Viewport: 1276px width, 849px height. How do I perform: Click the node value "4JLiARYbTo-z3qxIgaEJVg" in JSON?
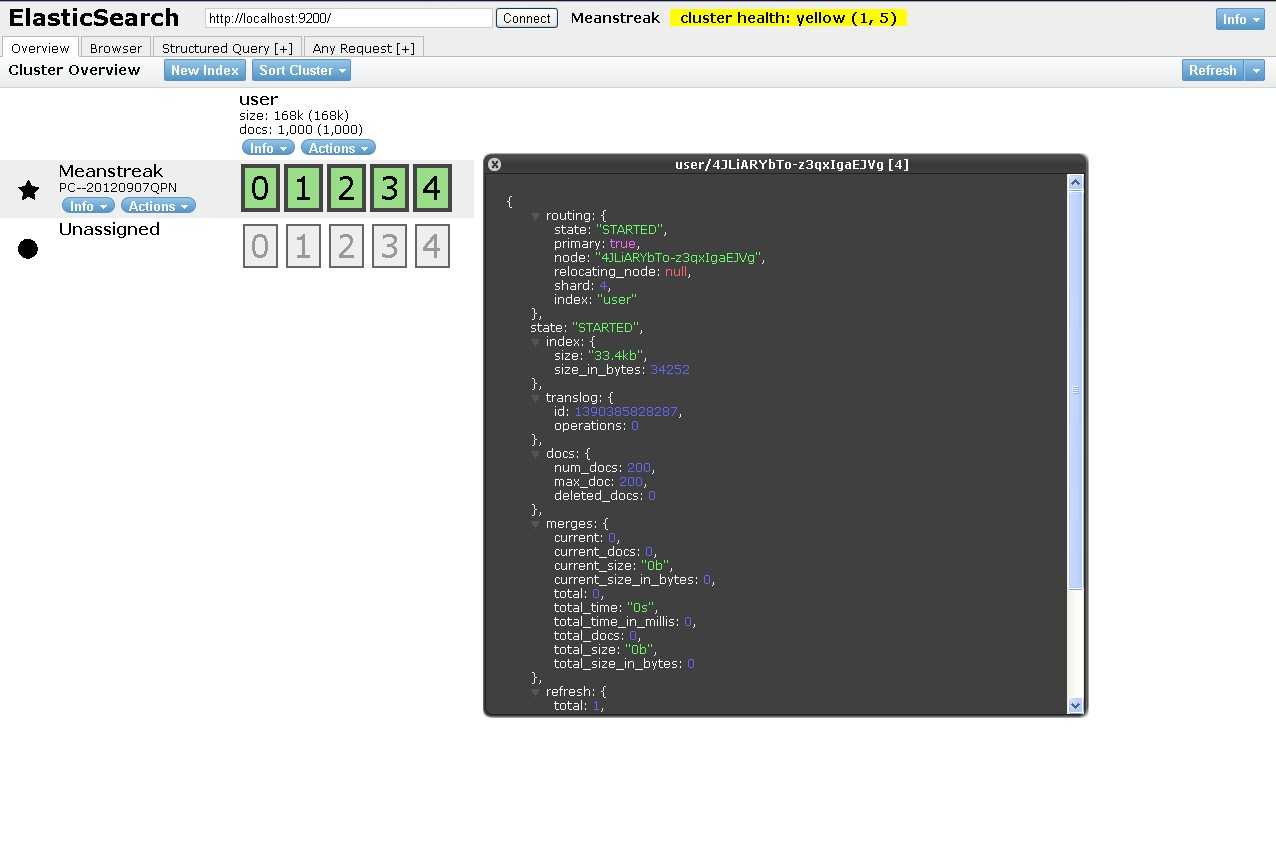pyautogui.click(x=678, y=258)
